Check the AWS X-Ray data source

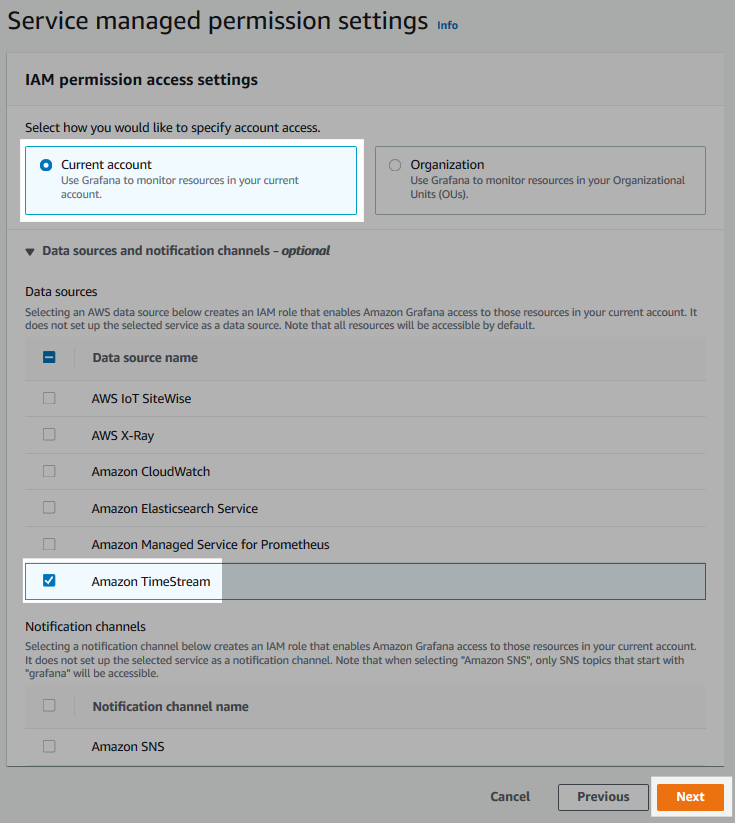[x=49, y=434]
